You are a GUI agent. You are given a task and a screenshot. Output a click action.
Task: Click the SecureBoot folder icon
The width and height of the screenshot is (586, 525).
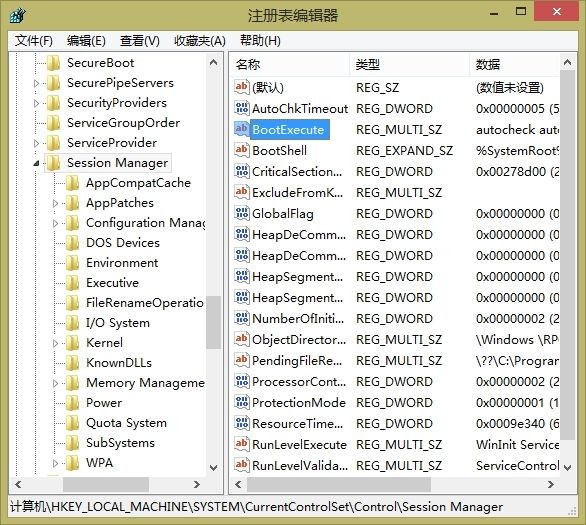point(54,63)
